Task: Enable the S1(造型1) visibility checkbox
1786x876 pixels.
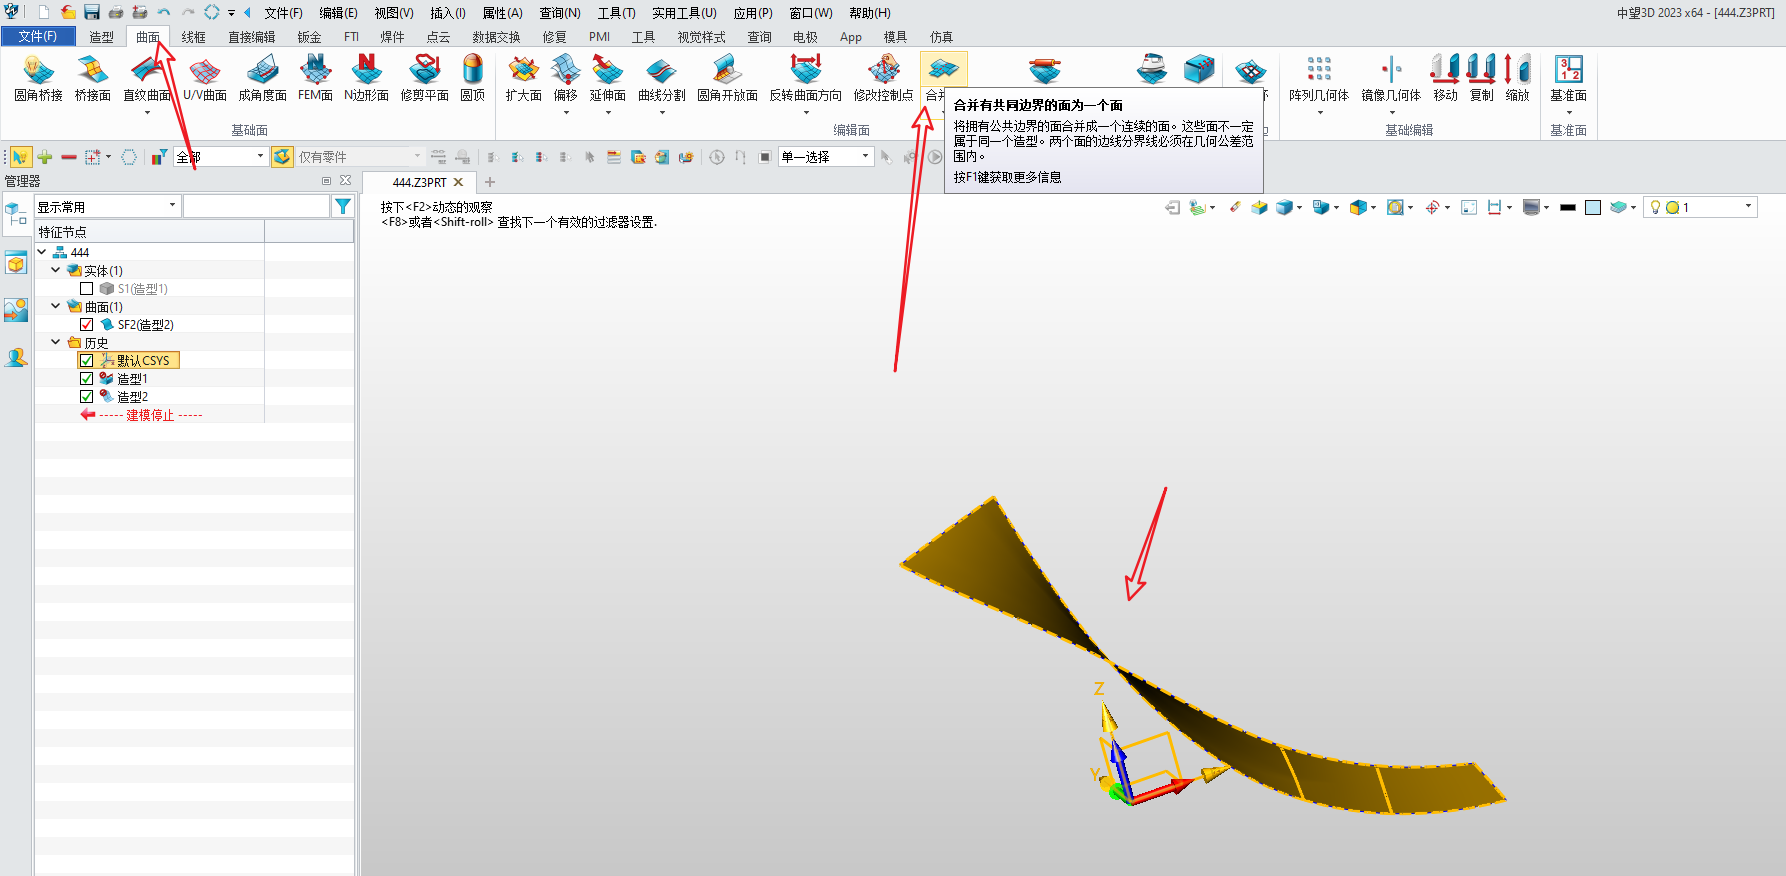Action: click(87, 289)
